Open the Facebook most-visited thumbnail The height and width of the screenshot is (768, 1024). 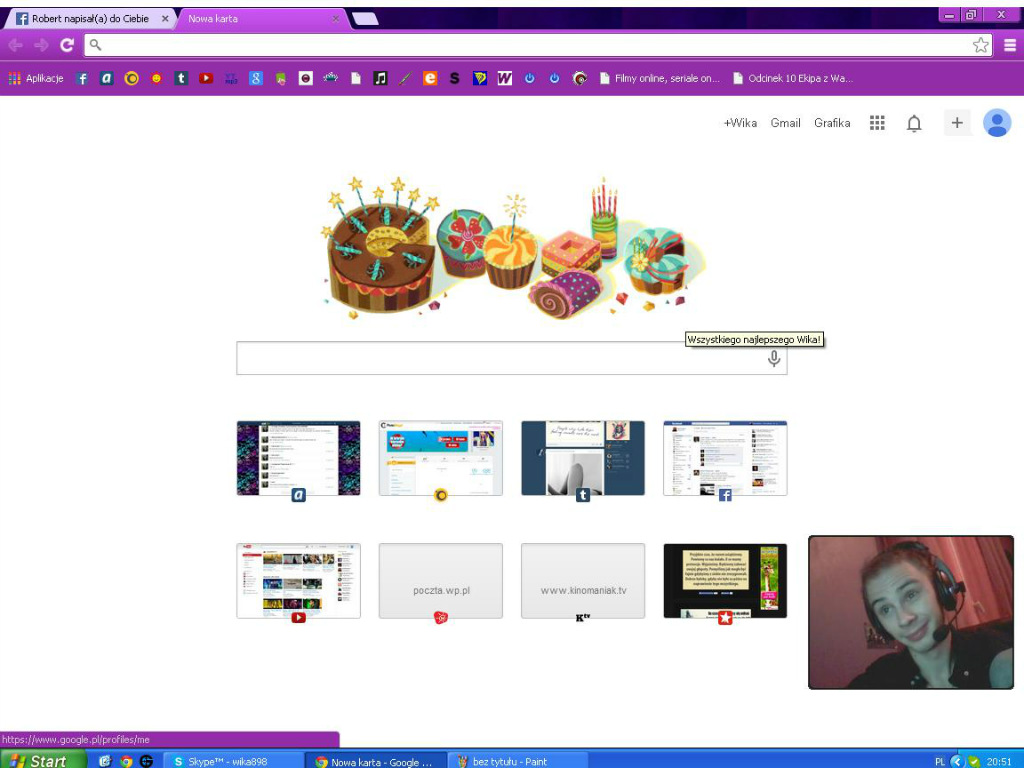[x=726, y=458]
